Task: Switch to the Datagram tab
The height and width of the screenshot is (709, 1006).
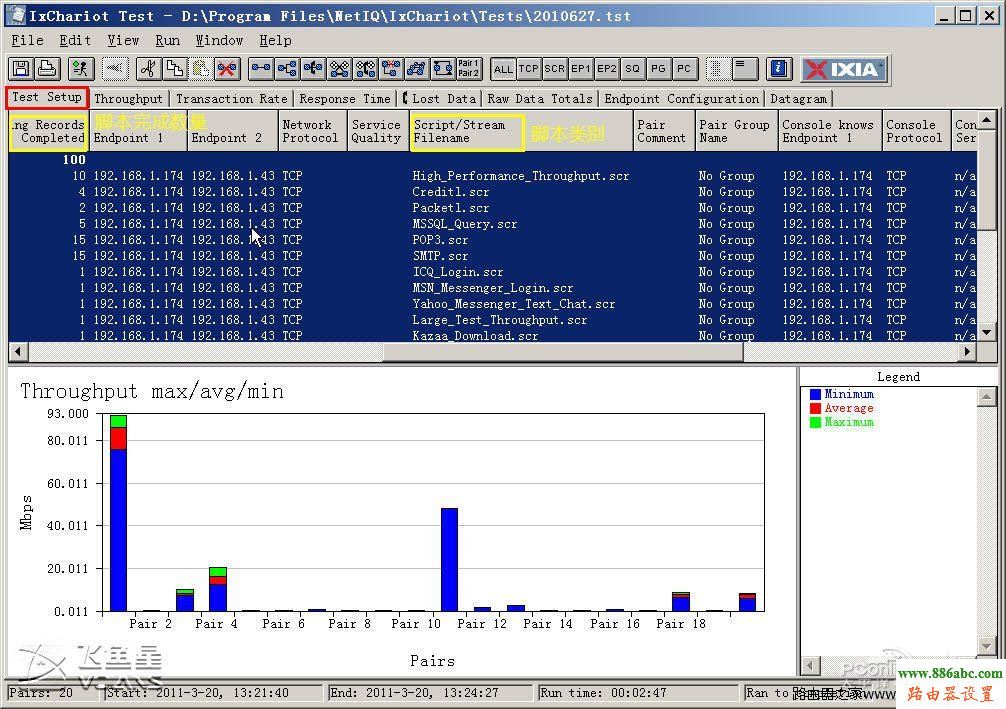Action: pos(798,99)
